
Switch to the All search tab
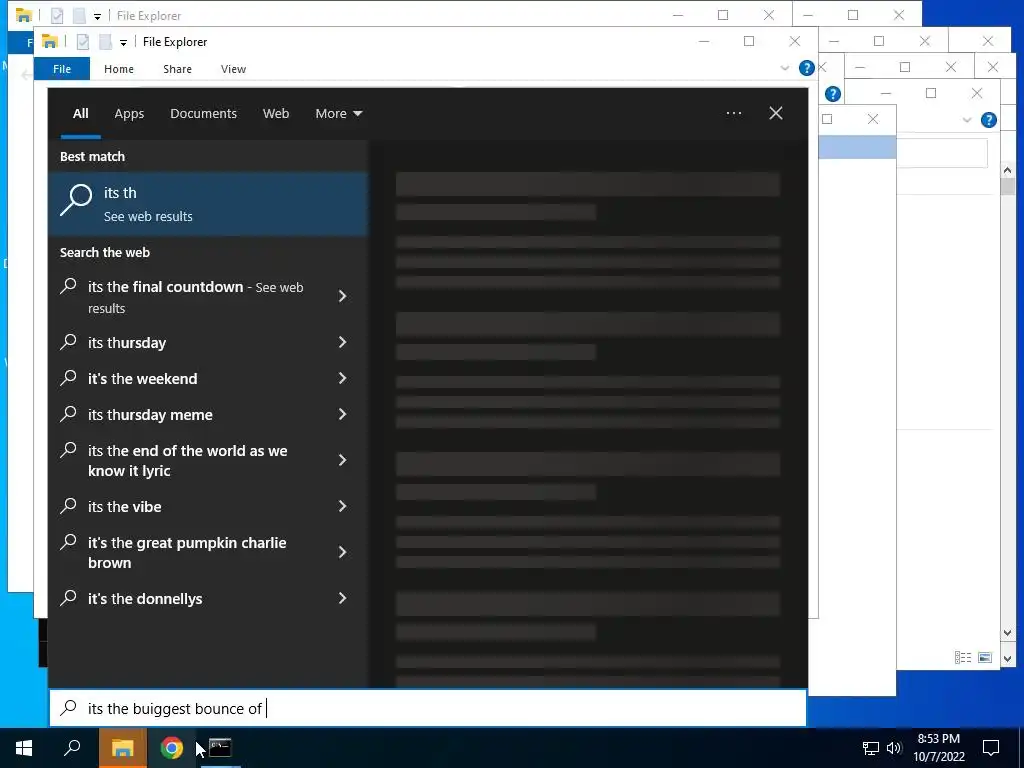80,114
